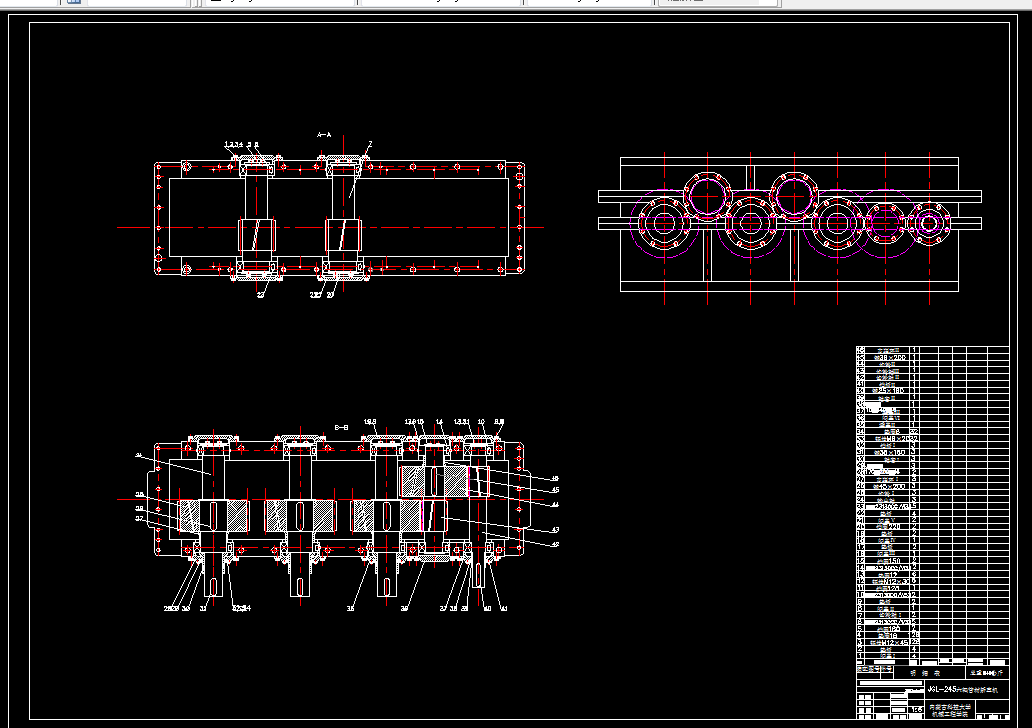
Task: Click the M12×45 bolt row in parts list
Action: click(x=889, y=642)
